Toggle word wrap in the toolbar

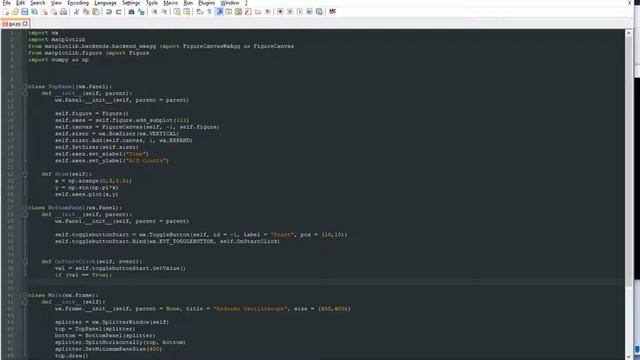click(x=200, y=12)
